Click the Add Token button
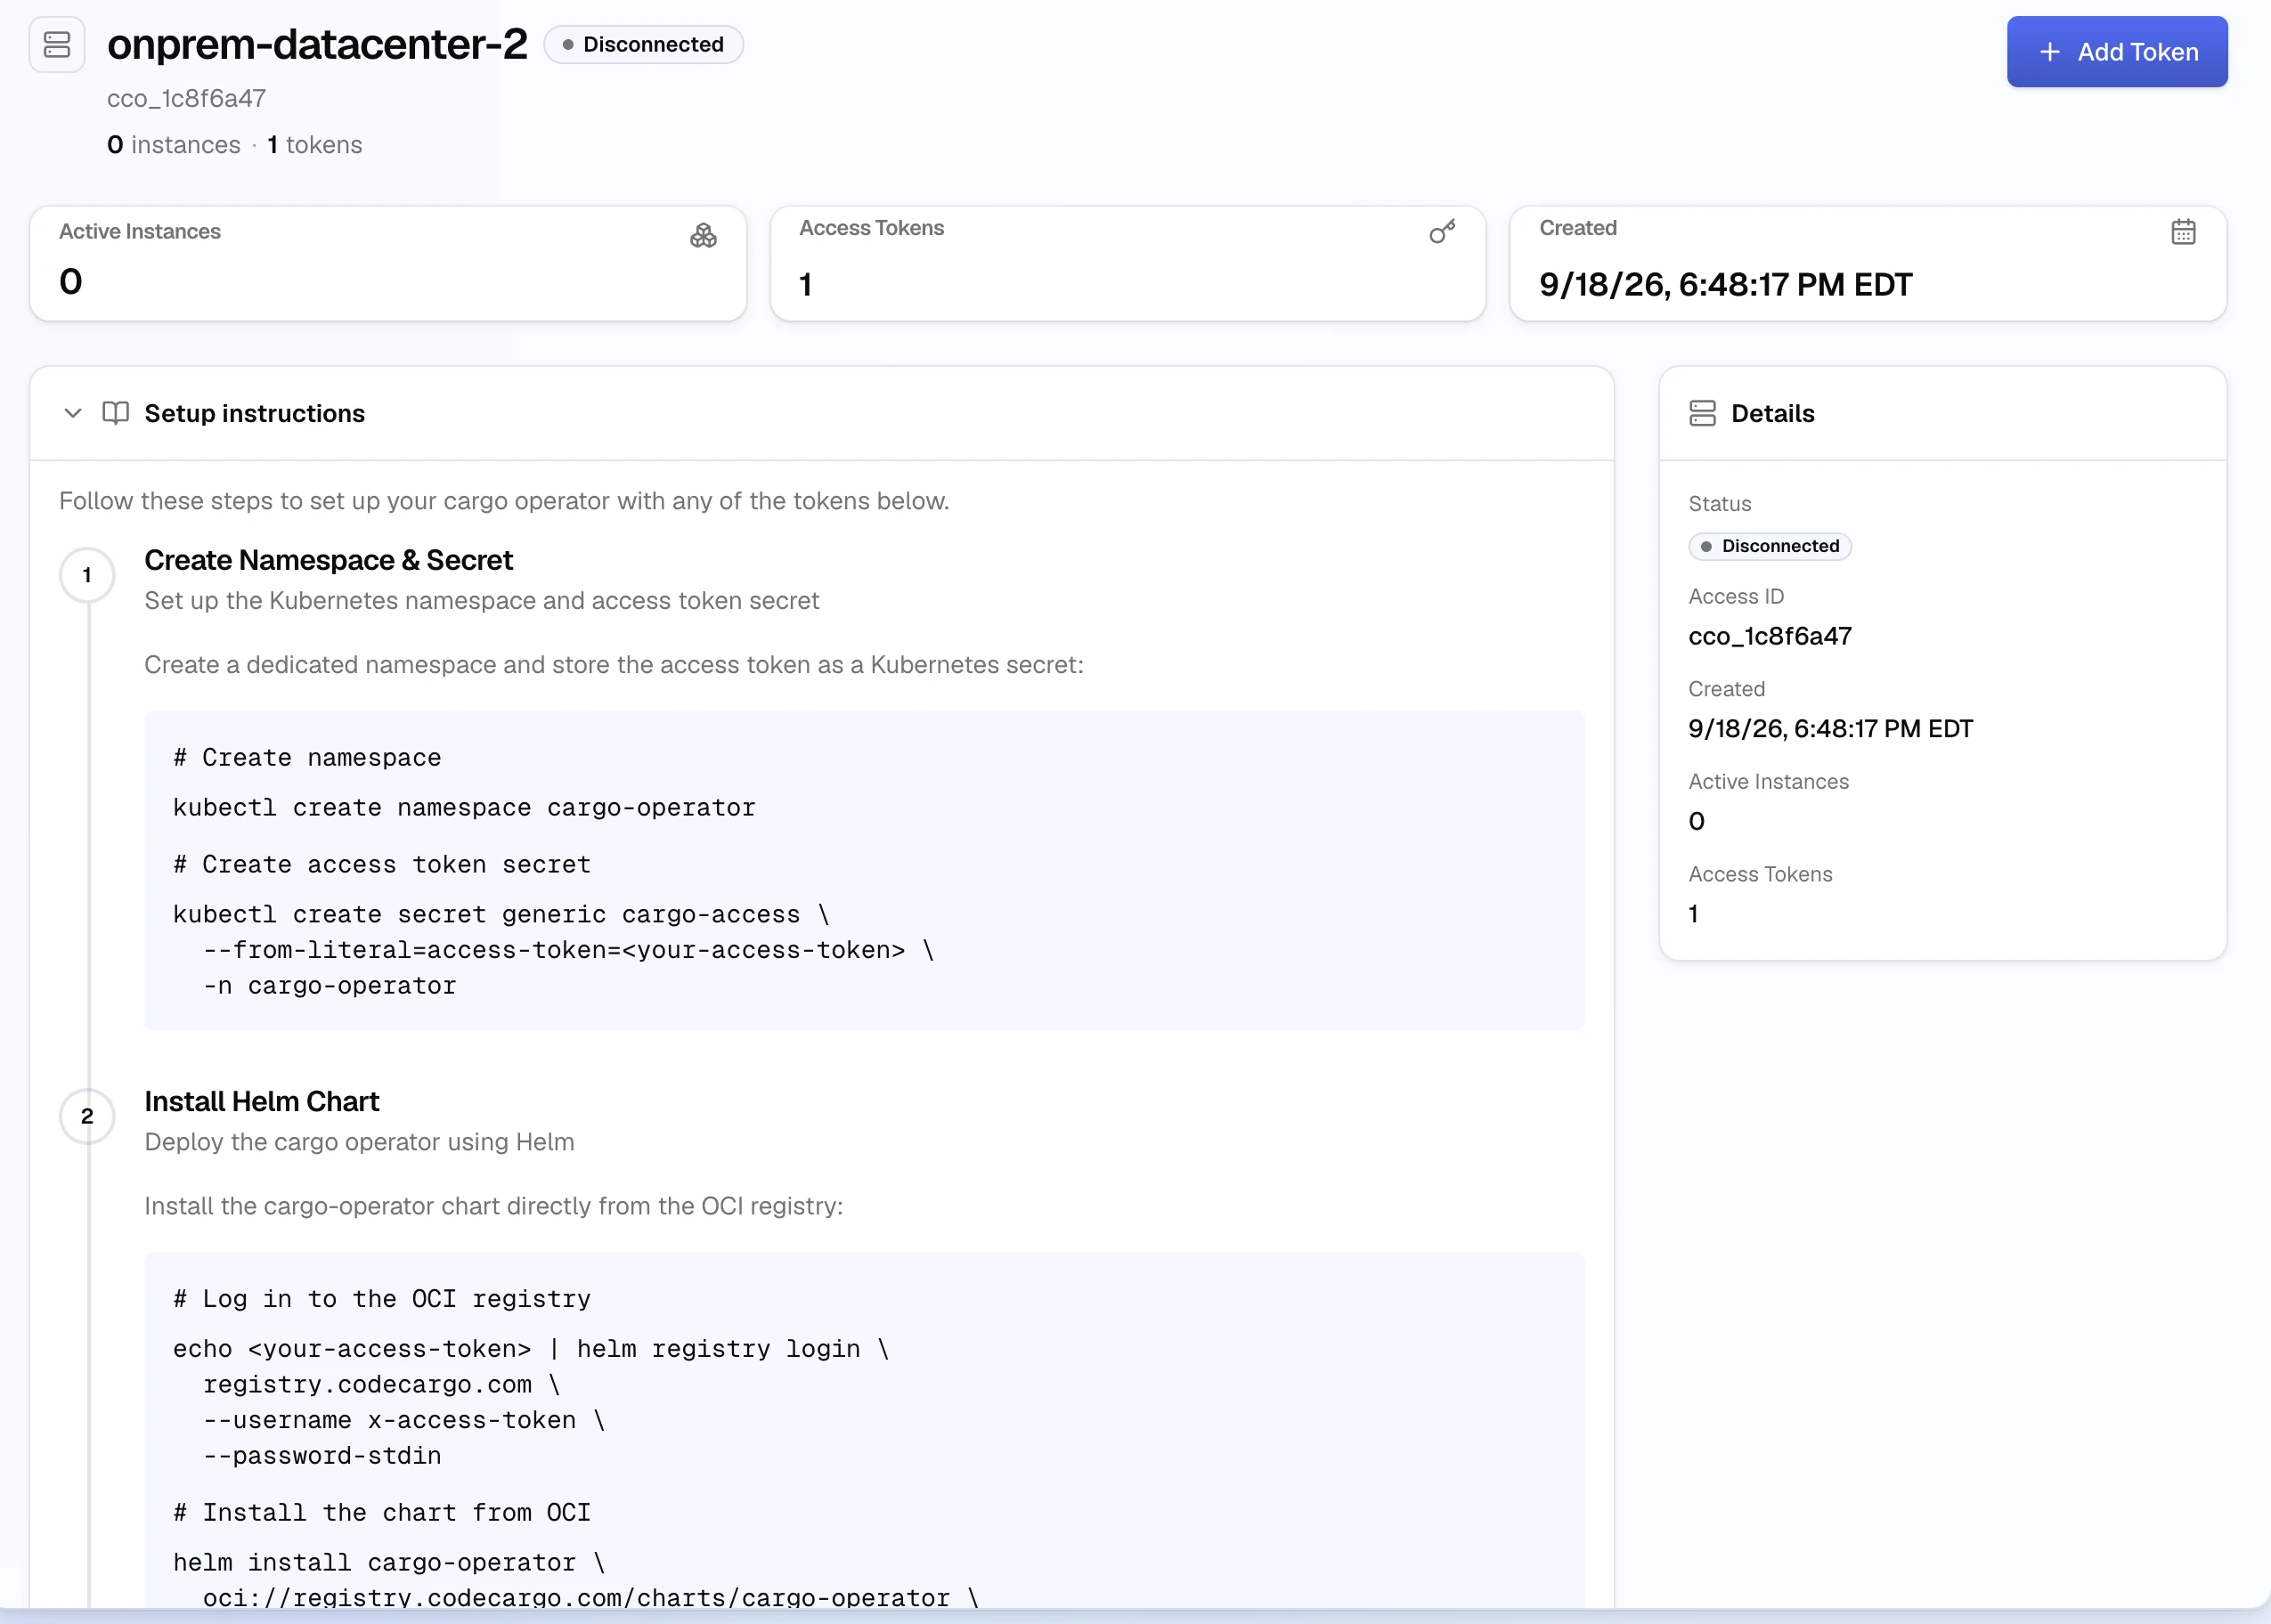This screenshot has height=1624, width=2271. (2116, 52)
